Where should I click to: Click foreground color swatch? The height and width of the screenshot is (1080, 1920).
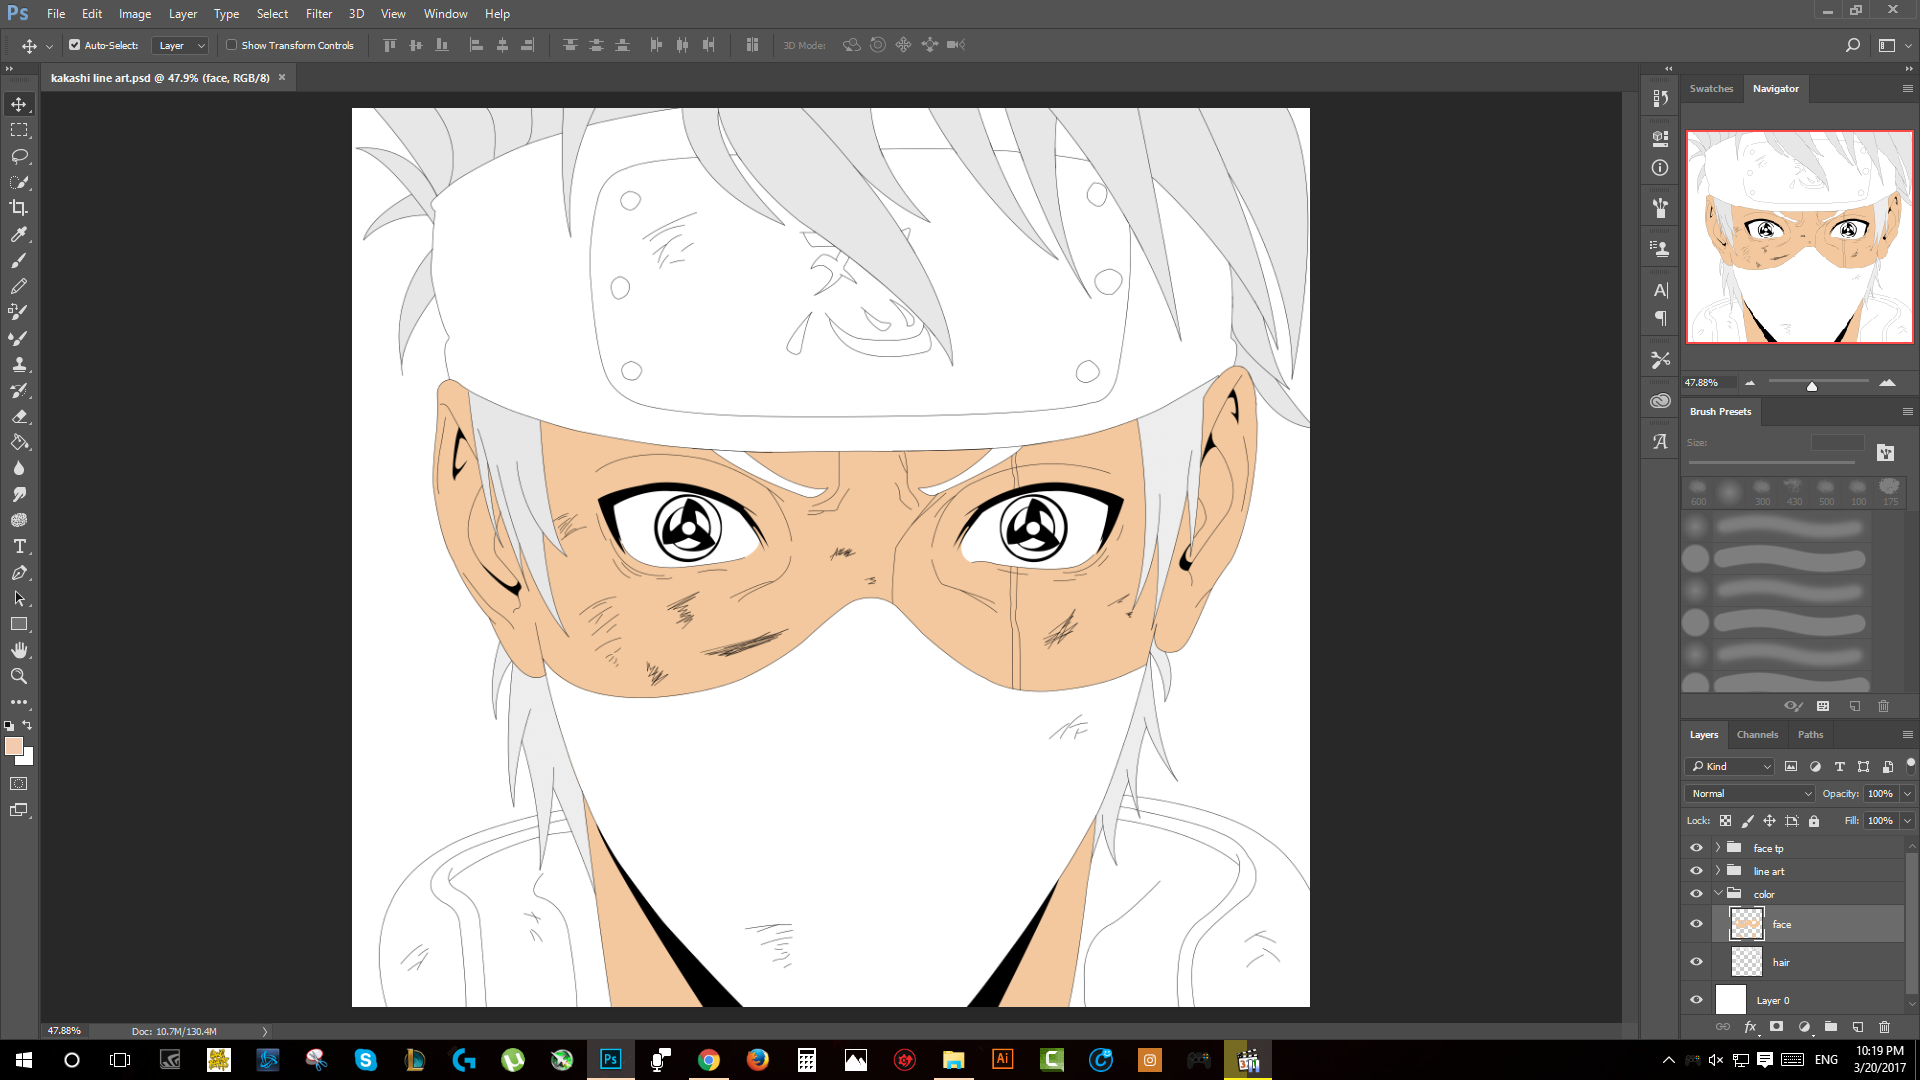13,746
